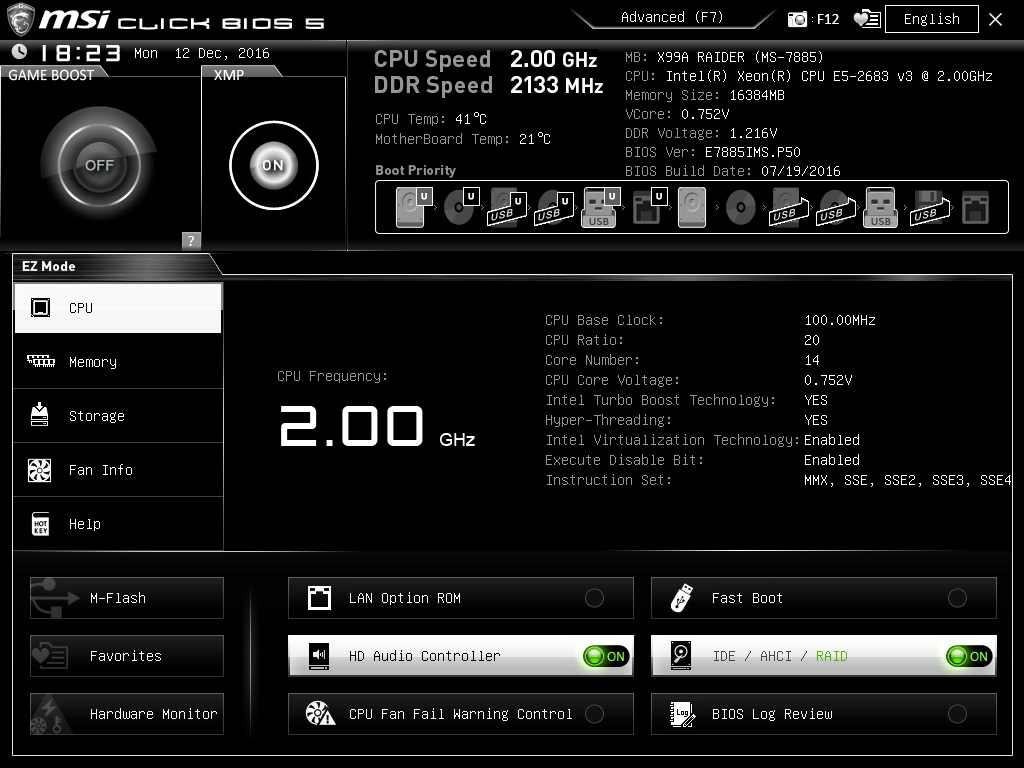Screen dimensions: 1024x768
Task: Click Intel Virtualization Technology Enabled value
Action: (x=832, y=440)
